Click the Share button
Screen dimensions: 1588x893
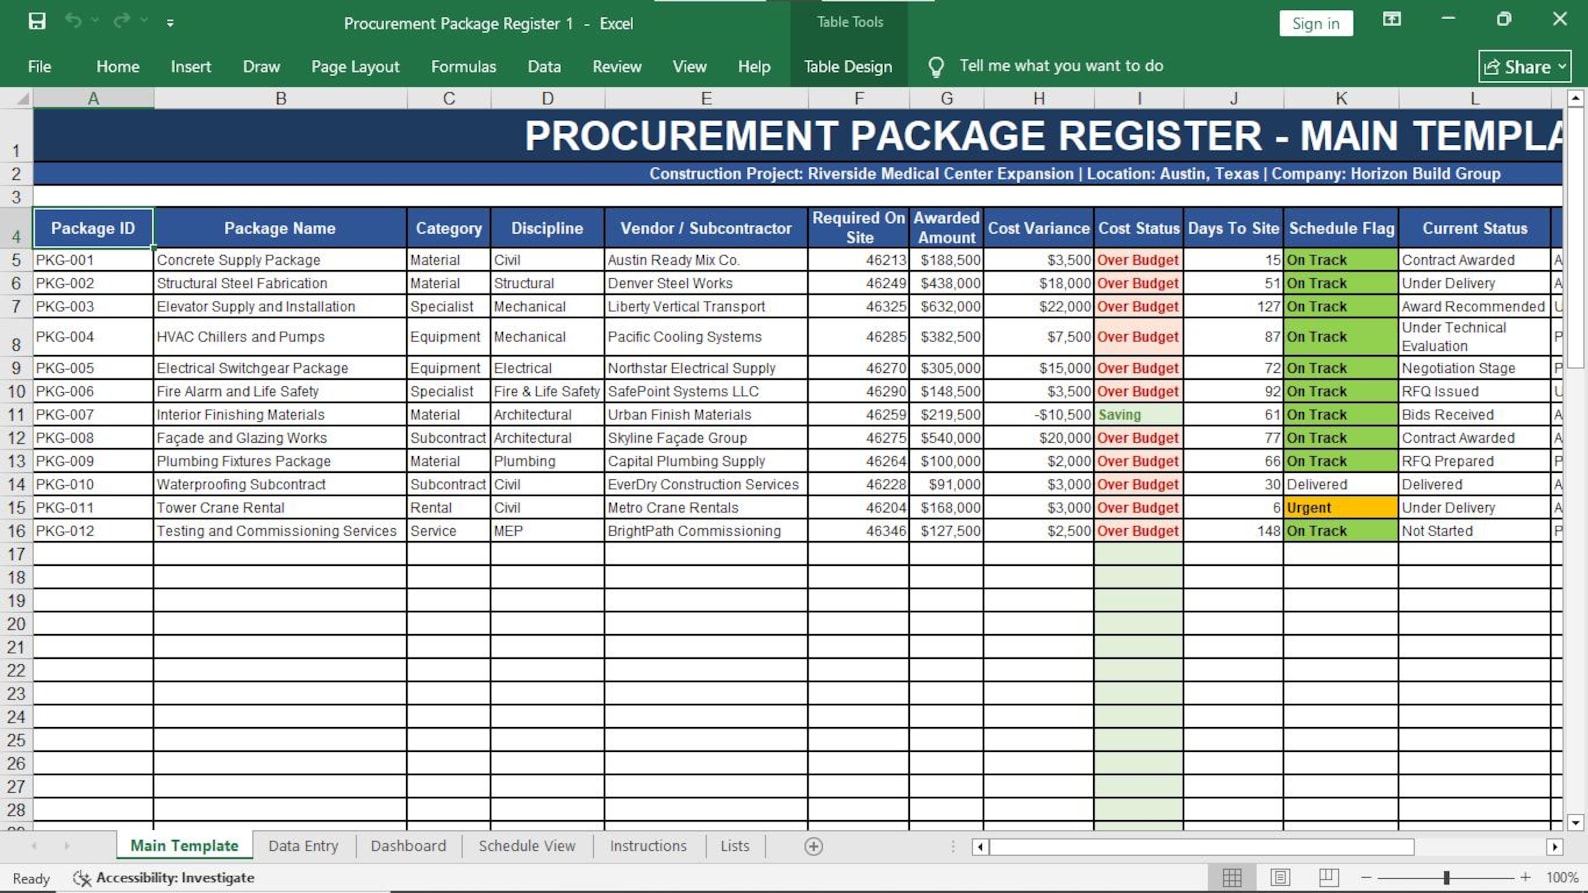[x=1525, y=67]
